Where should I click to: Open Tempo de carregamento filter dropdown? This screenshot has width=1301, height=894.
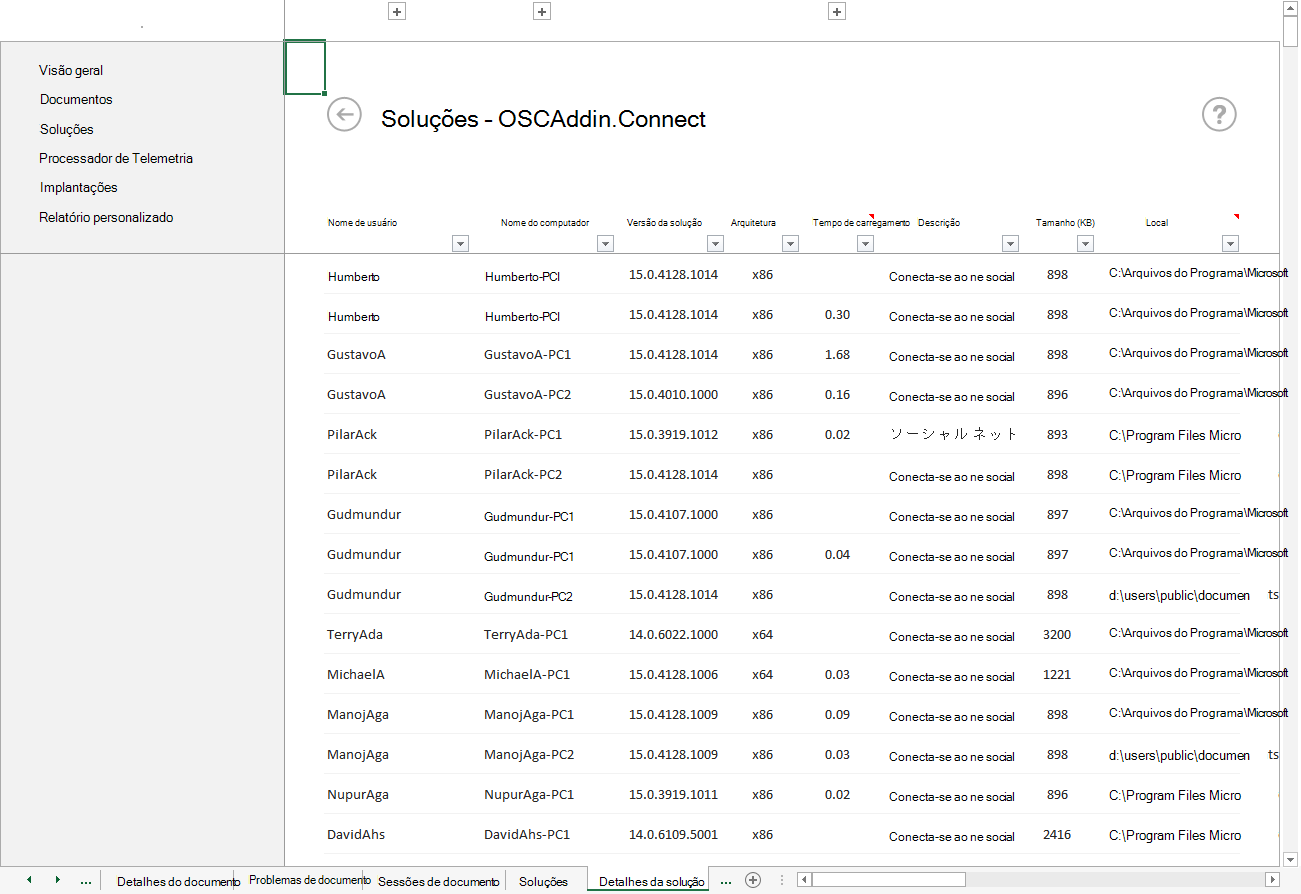(866, 243)
